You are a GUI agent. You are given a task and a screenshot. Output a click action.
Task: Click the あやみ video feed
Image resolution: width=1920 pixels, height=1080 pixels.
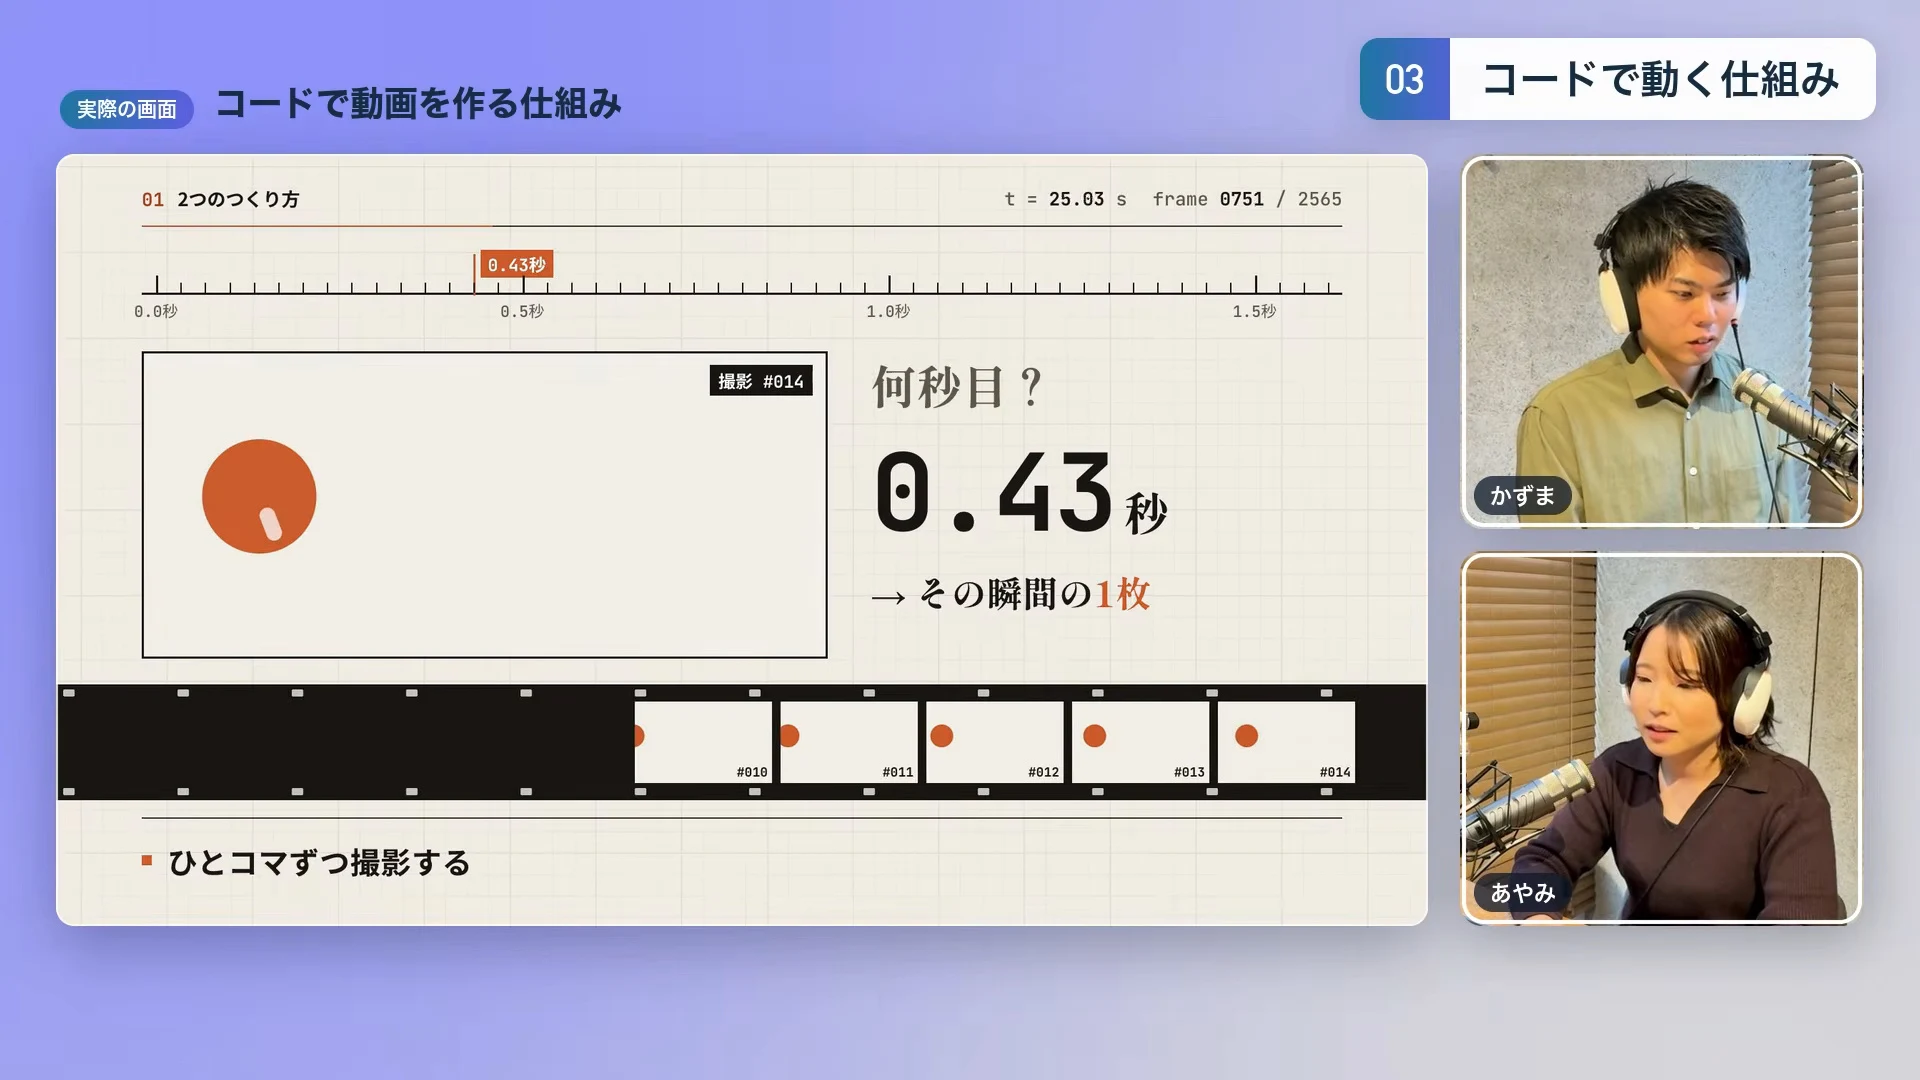point(1661,738)
